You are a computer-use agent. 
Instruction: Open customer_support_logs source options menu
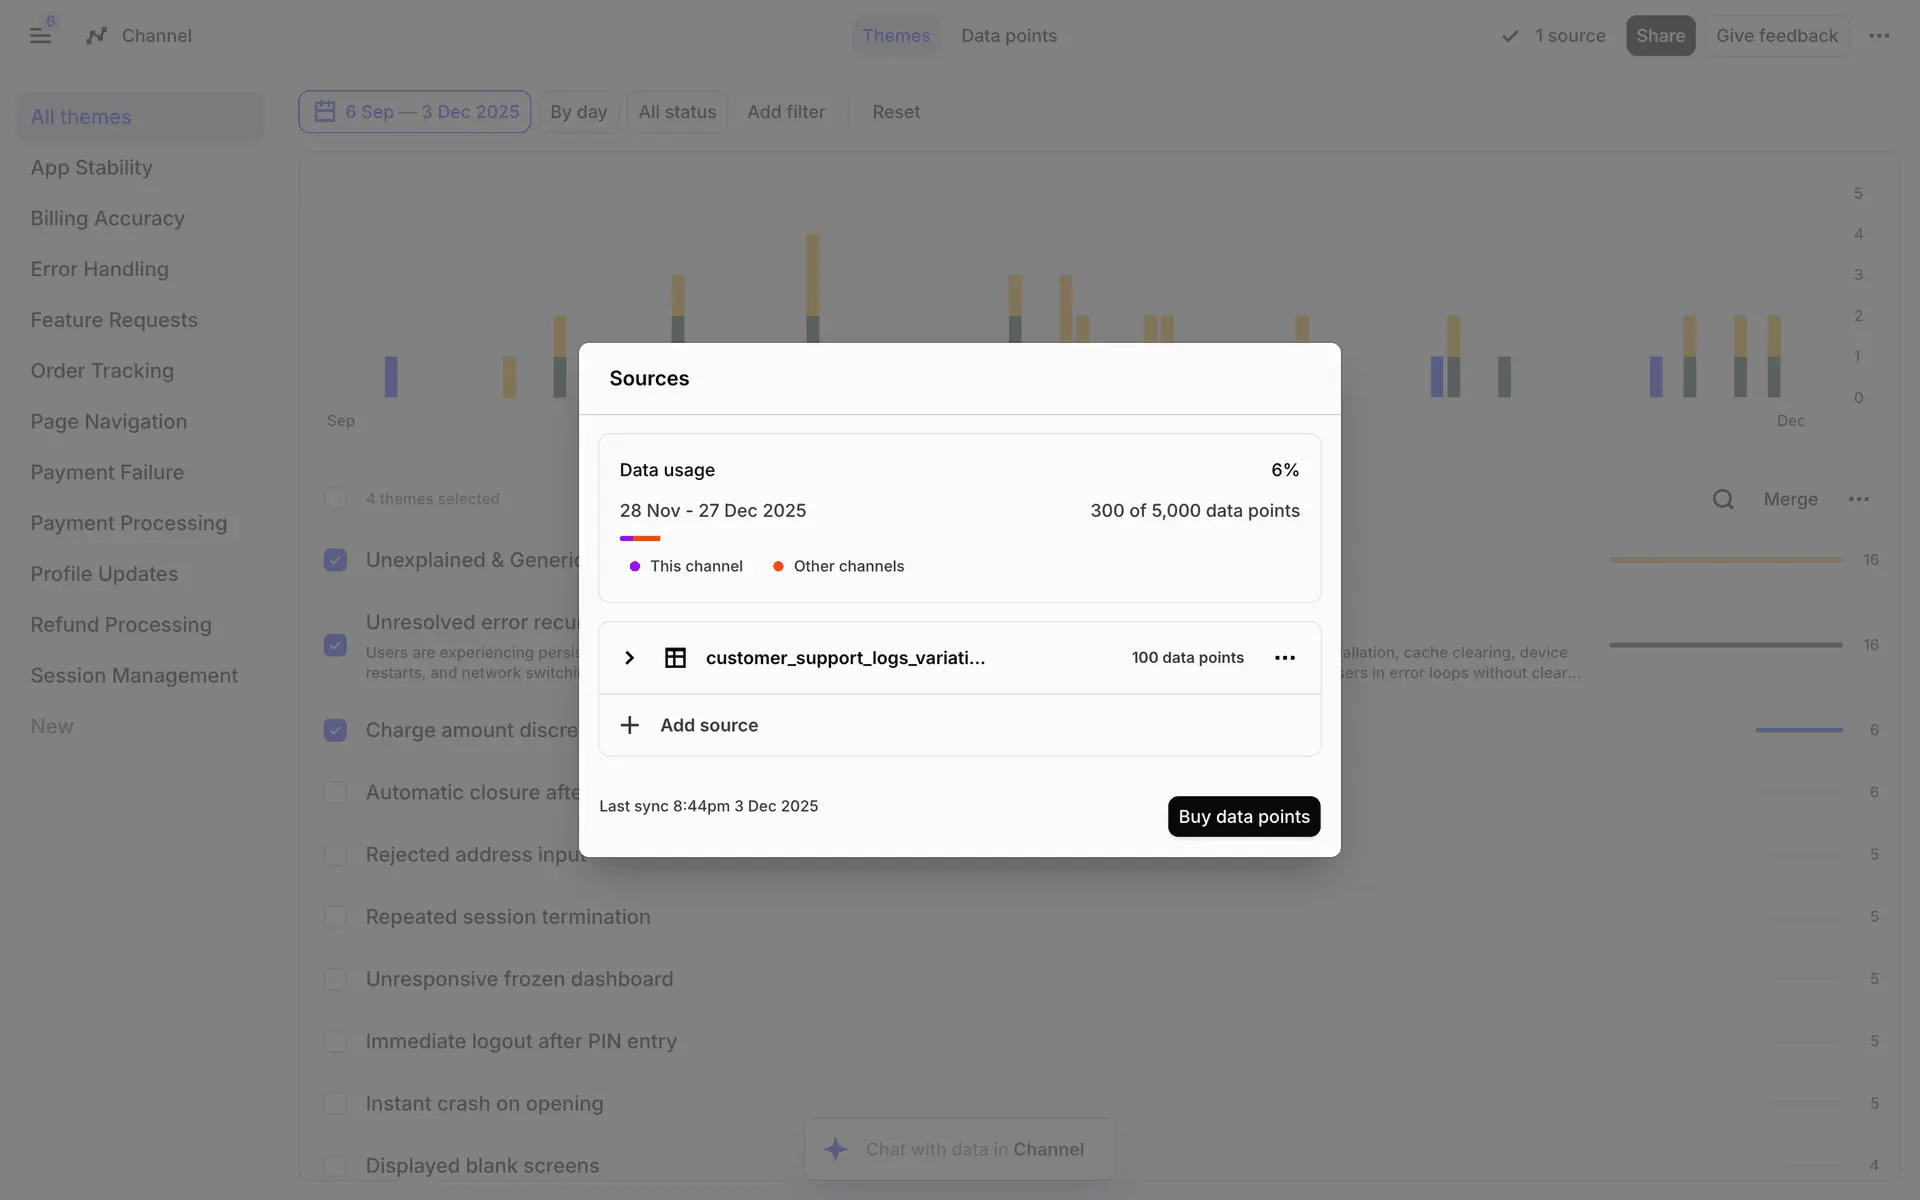point(1285,658)
